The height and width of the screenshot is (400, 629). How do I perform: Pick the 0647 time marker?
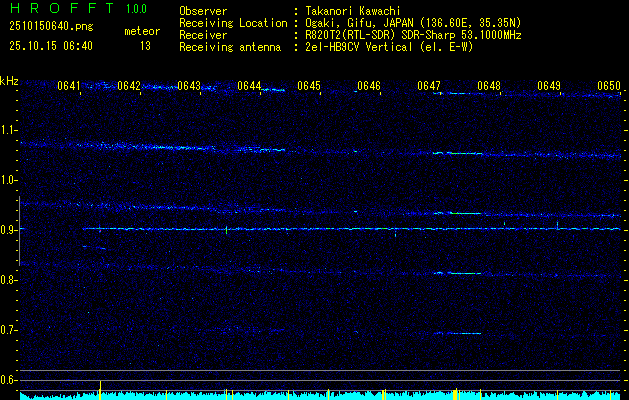coord(429,87)
